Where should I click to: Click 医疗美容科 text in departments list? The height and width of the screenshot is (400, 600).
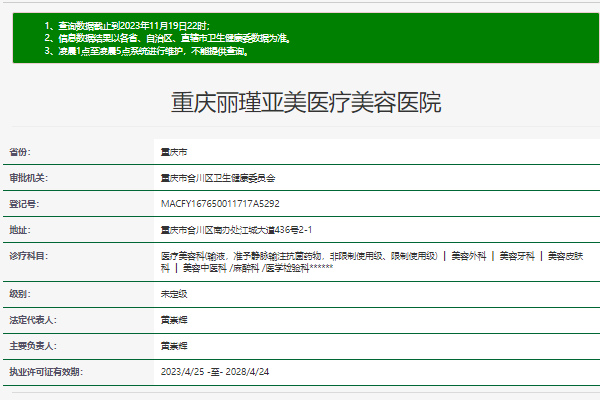point(183,256)
